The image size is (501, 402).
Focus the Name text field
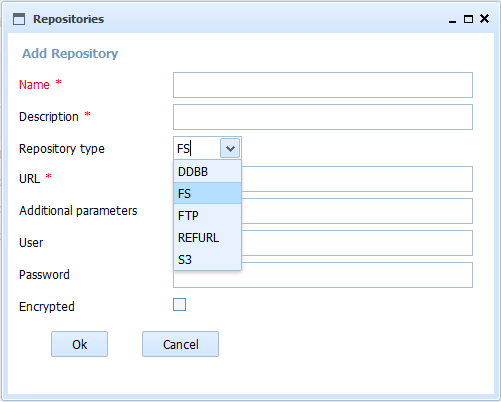click(x=323, y=85)
